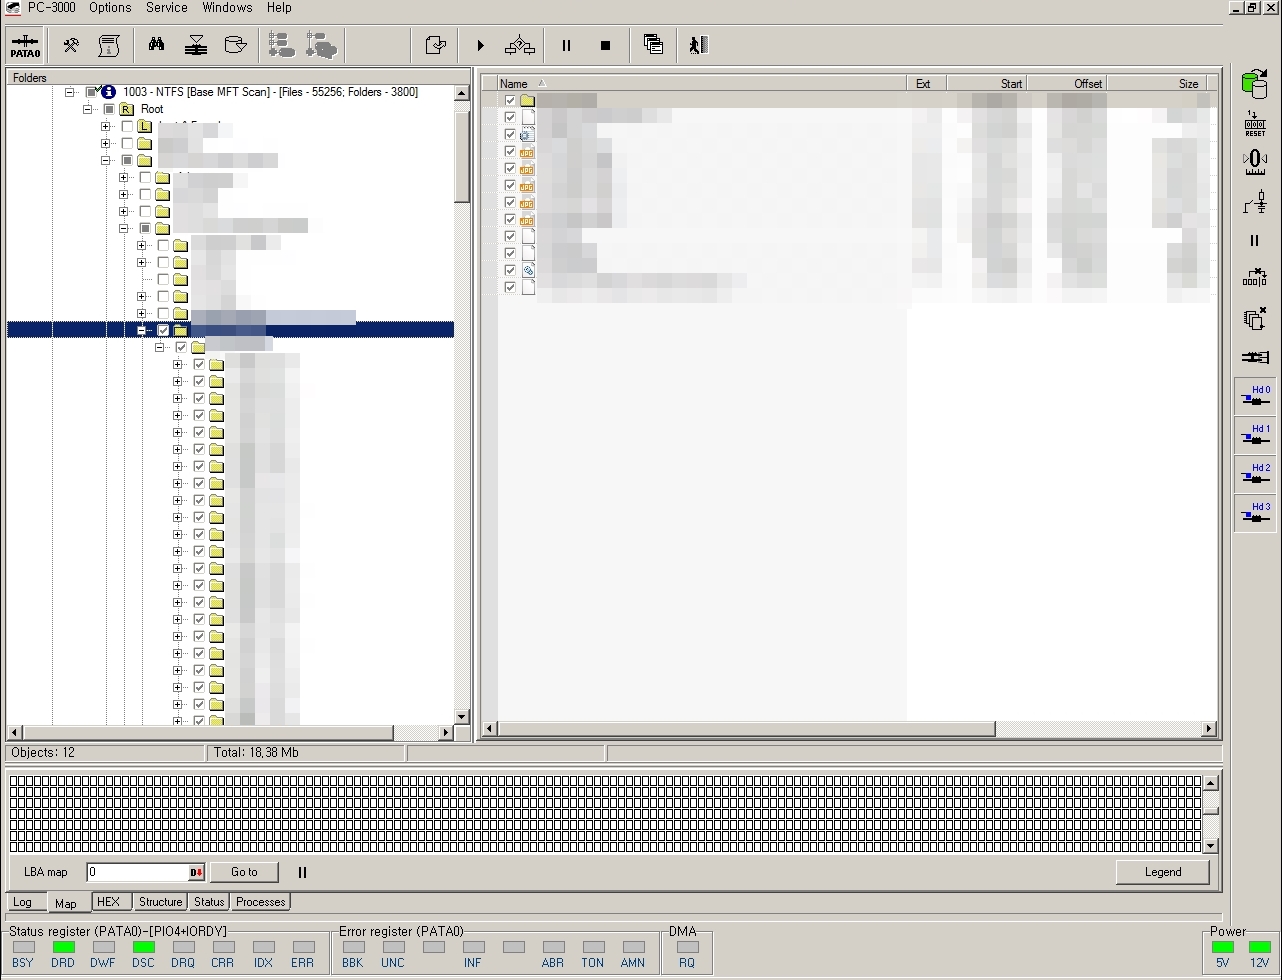Switch to the Processes tab

[x=261, y=902]
